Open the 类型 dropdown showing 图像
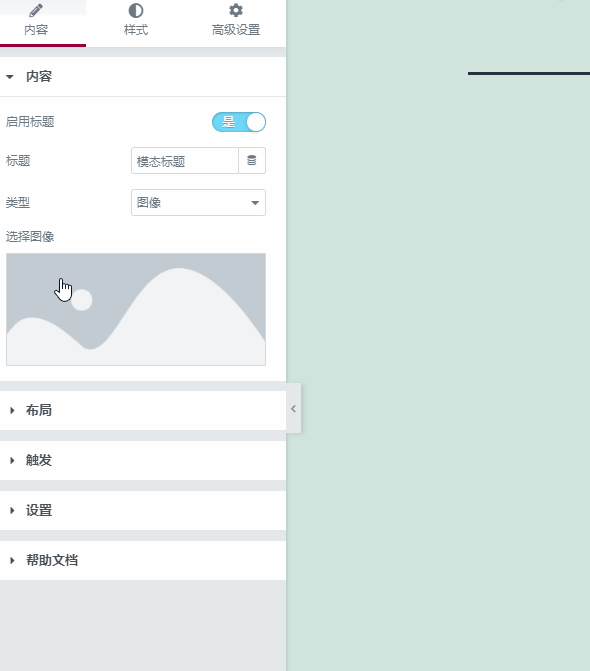The height and width of the screenshot is (671, 590). tap(198, 202)
